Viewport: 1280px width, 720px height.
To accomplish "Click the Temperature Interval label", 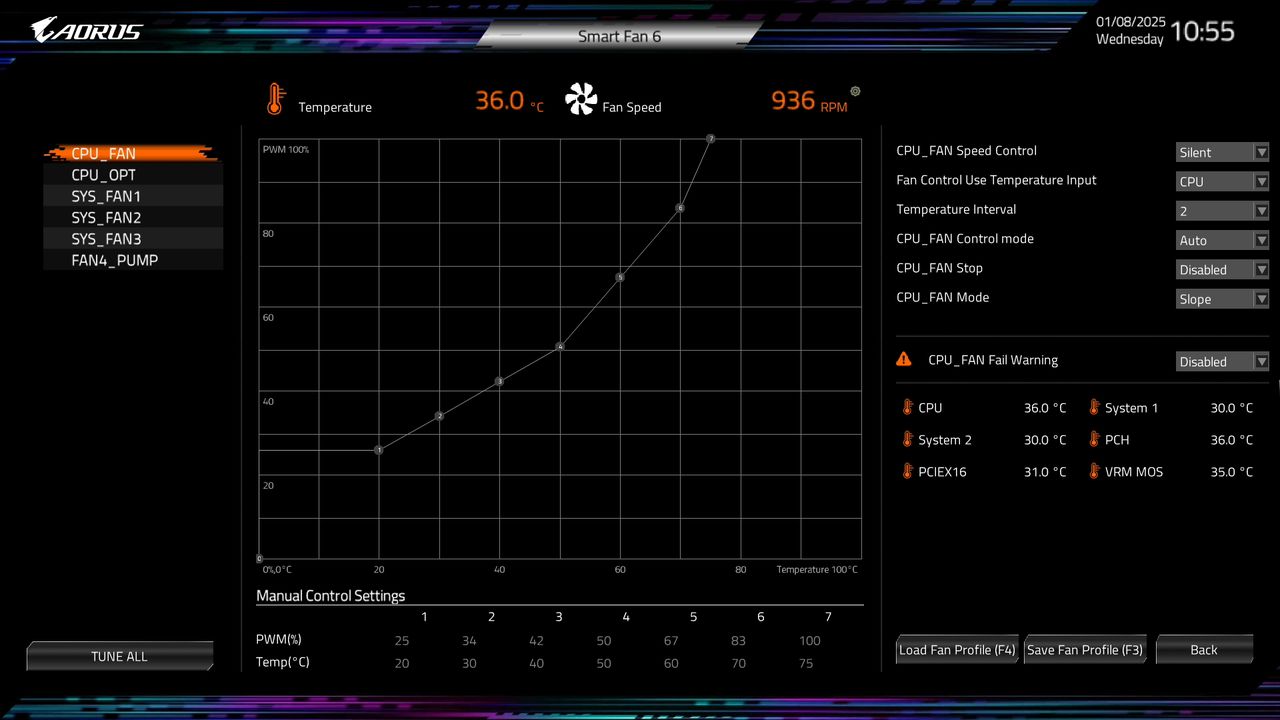I will pyautogui.click(x=956, y=209).
